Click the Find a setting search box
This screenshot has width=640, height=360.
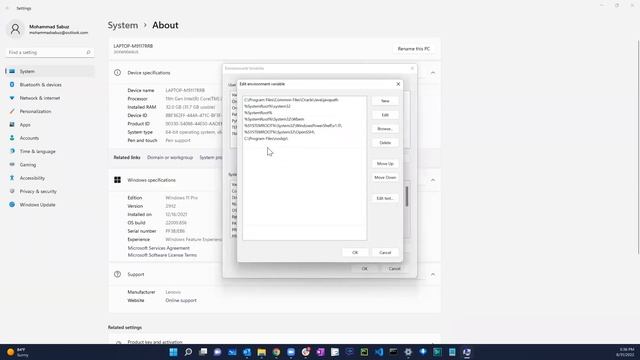click(x=50, y=53)
